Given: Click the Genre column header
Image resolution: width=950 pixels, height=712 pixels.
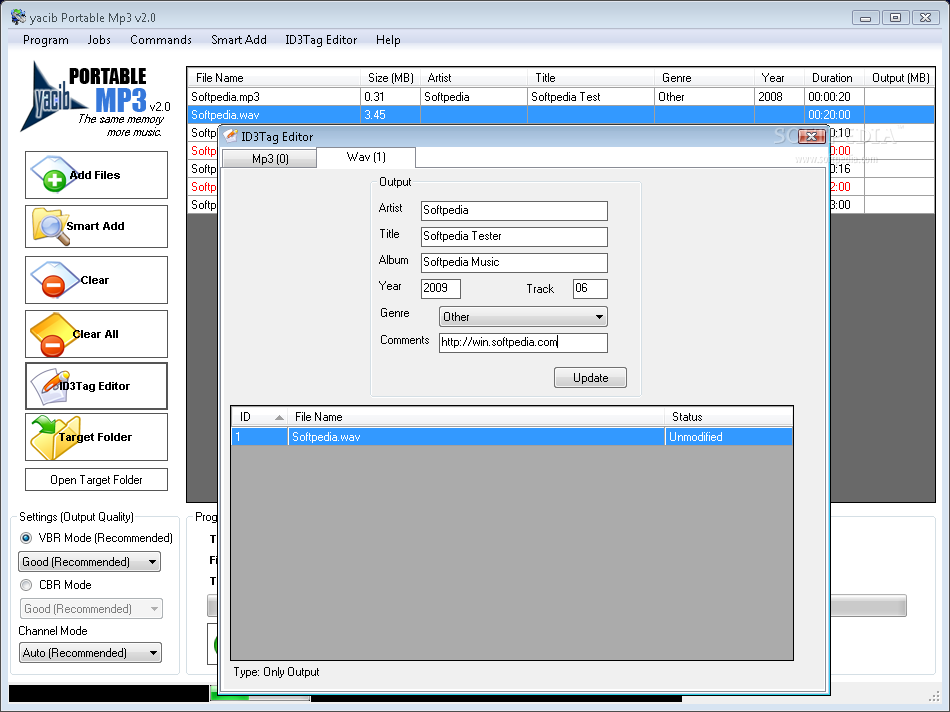Looking at the screenshot, I should [x=705, y=78].
